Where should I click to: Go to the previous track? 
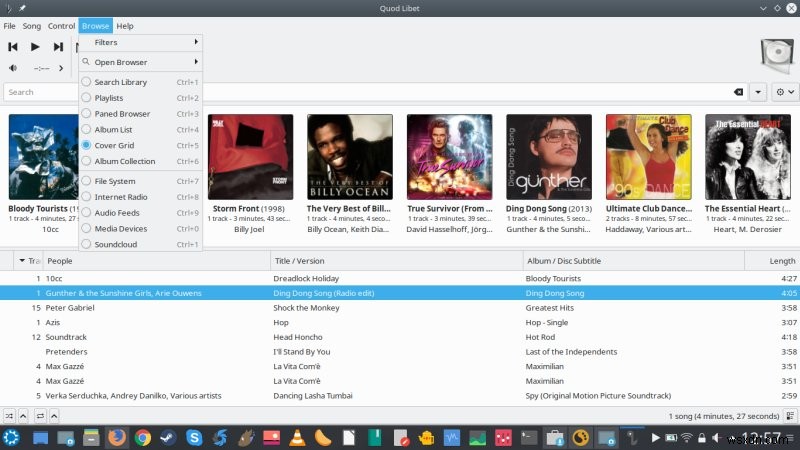[x=13, y=47]
